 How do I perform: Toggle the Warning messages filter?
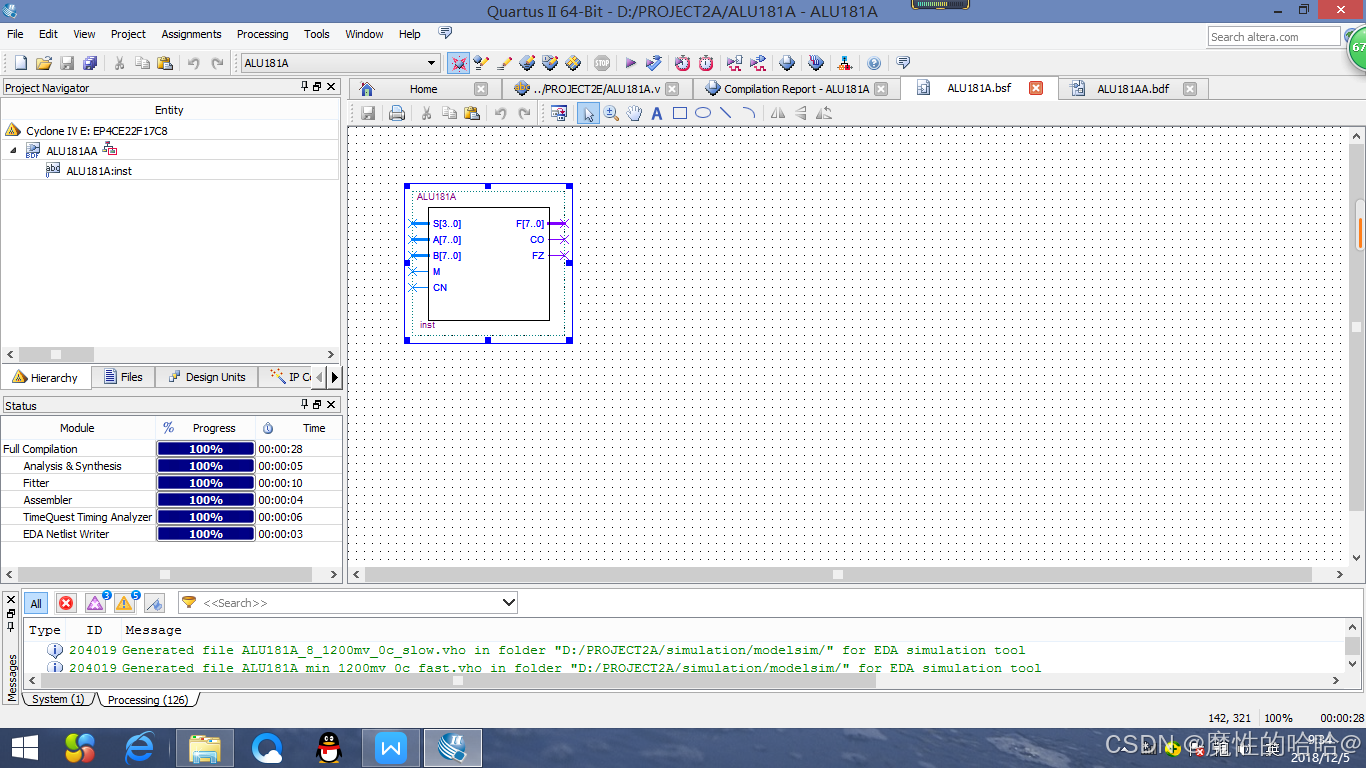[125, 603]
